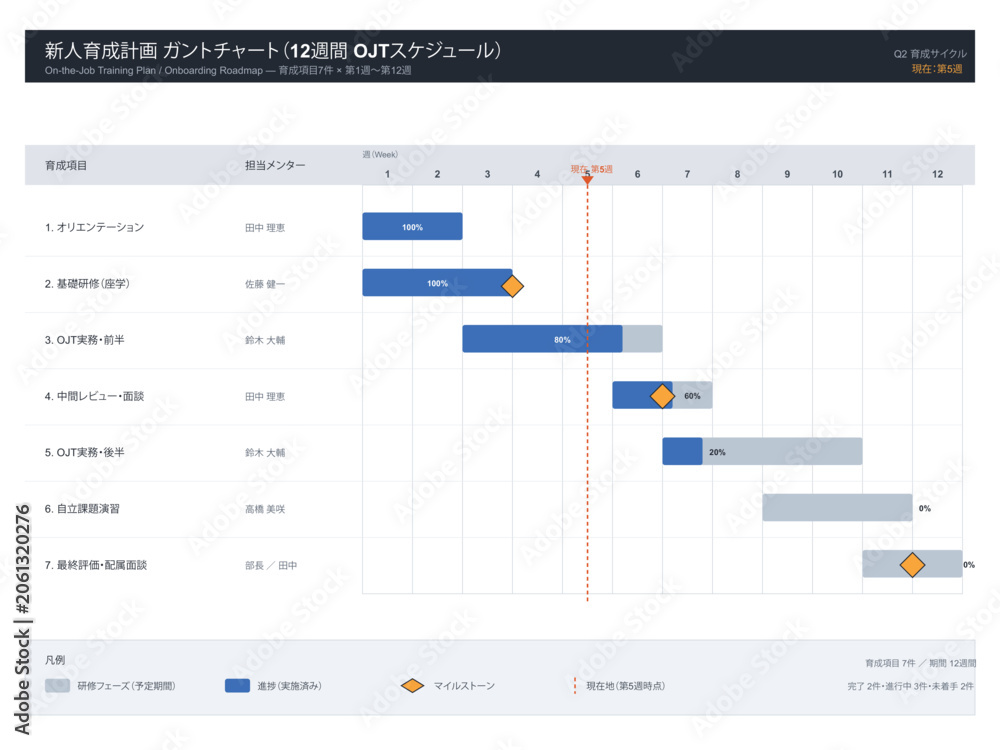Click mentor 部長 / 田中
This screenshot has height=750, width=1000.
(271, 565)
